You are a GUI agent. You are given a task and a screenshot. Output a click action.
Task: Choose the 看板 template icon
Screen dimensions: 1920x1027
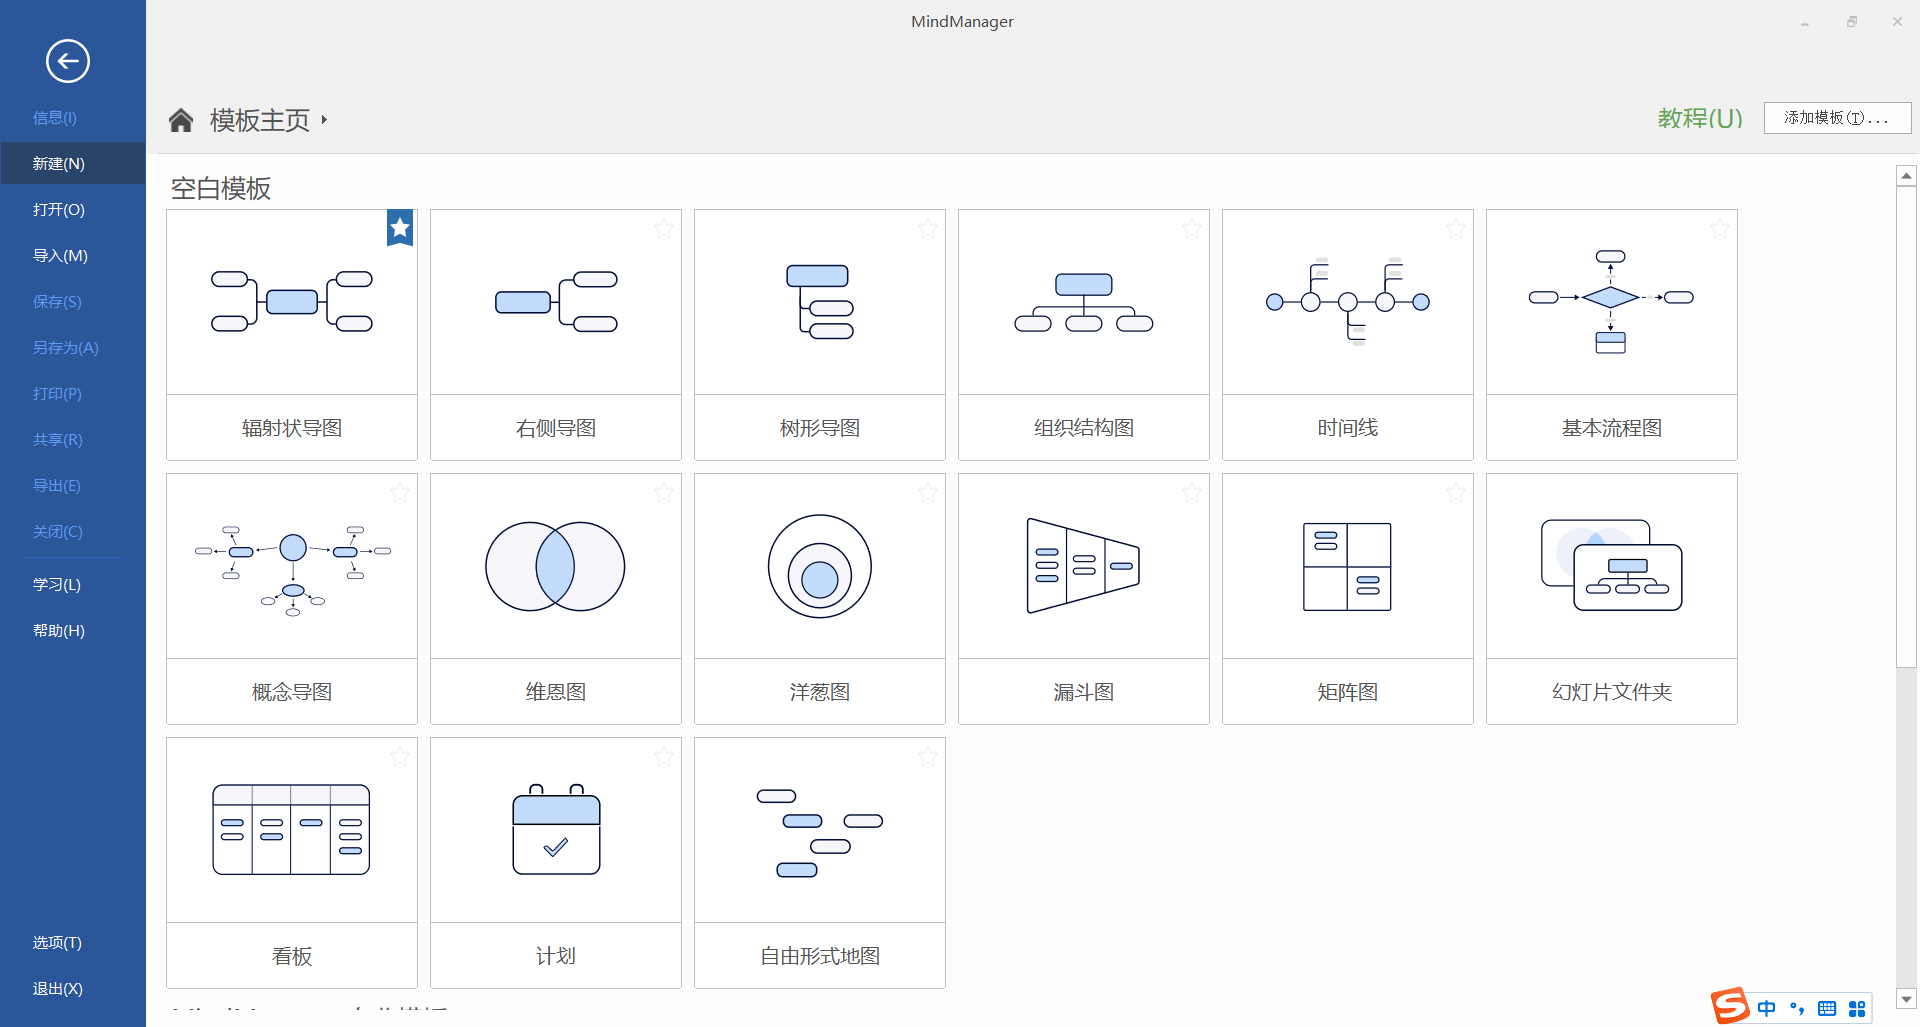point(291,830)
